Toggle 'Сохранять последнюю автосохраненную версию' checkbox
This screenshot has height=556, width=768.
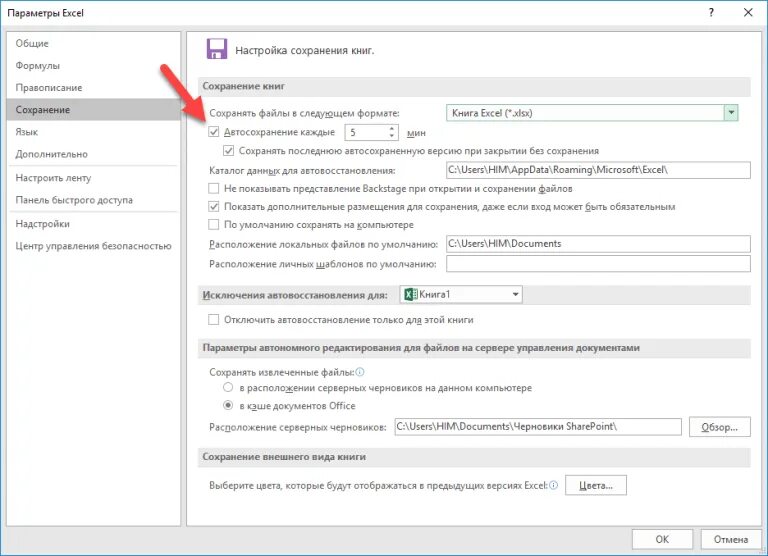[228, 150]
